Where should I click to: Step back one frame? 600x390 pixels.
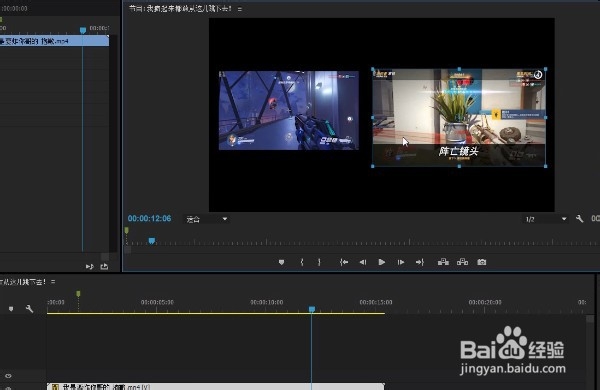tap(363, 262)
